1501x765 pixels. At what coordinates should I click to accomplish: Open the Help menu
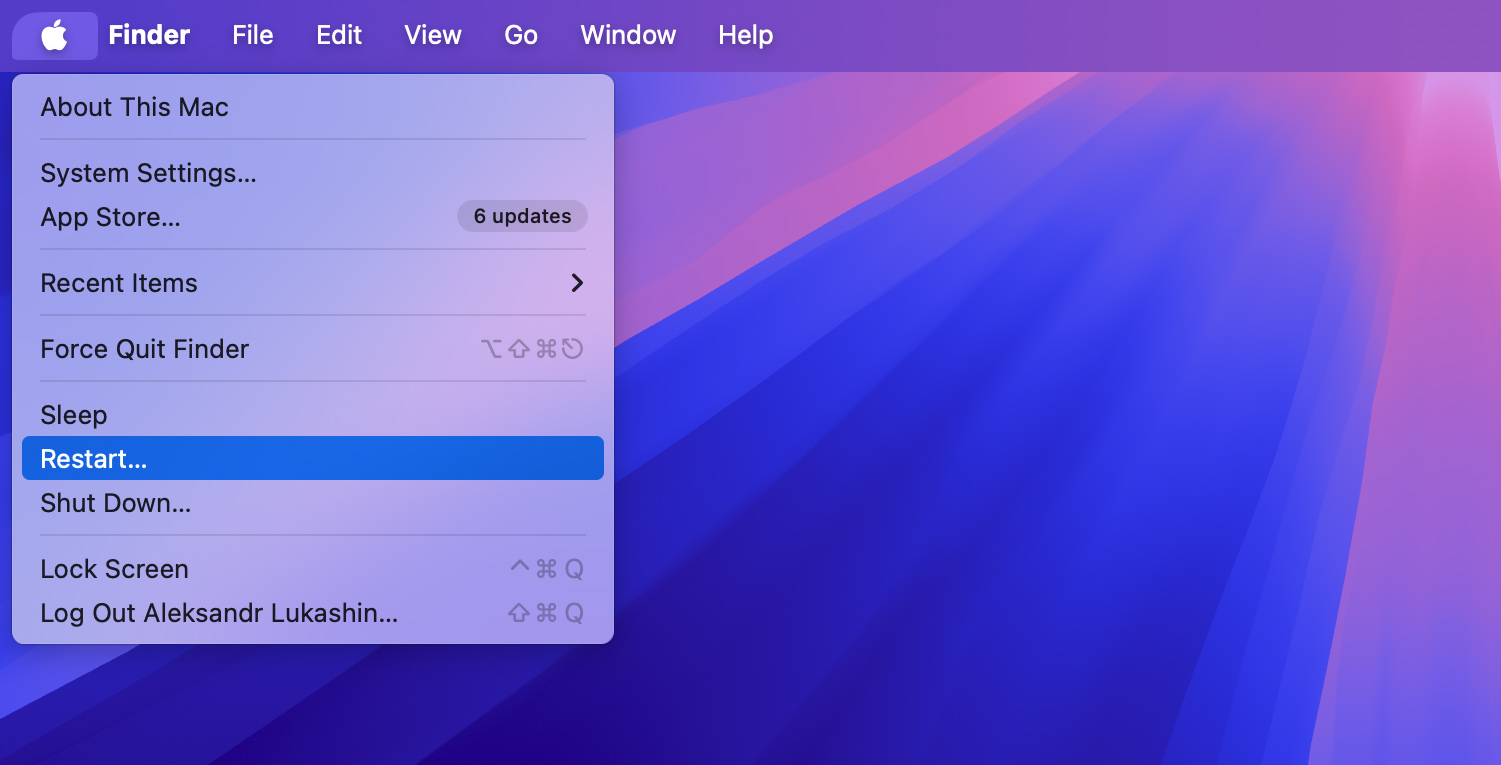tap(746, 35)
